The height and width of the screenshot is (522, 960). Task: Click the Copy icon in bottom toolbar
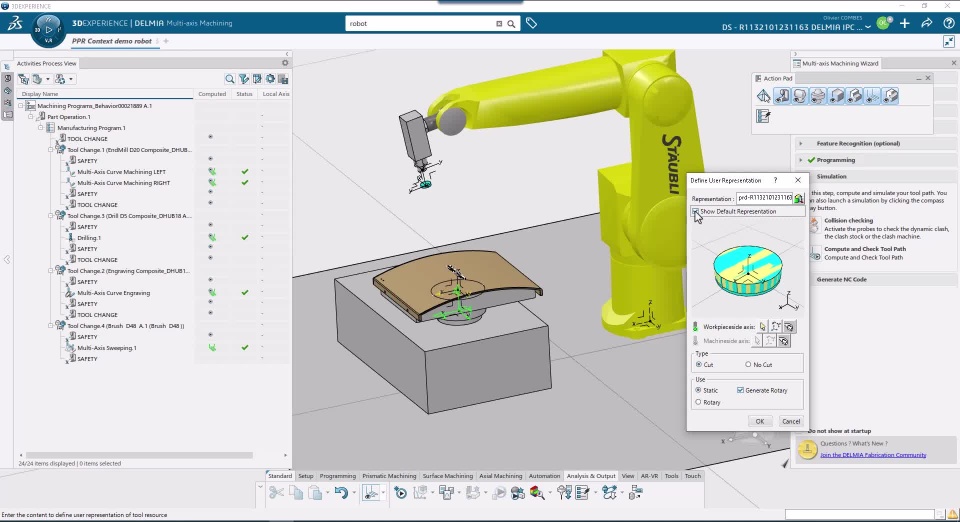coord(296,493)
